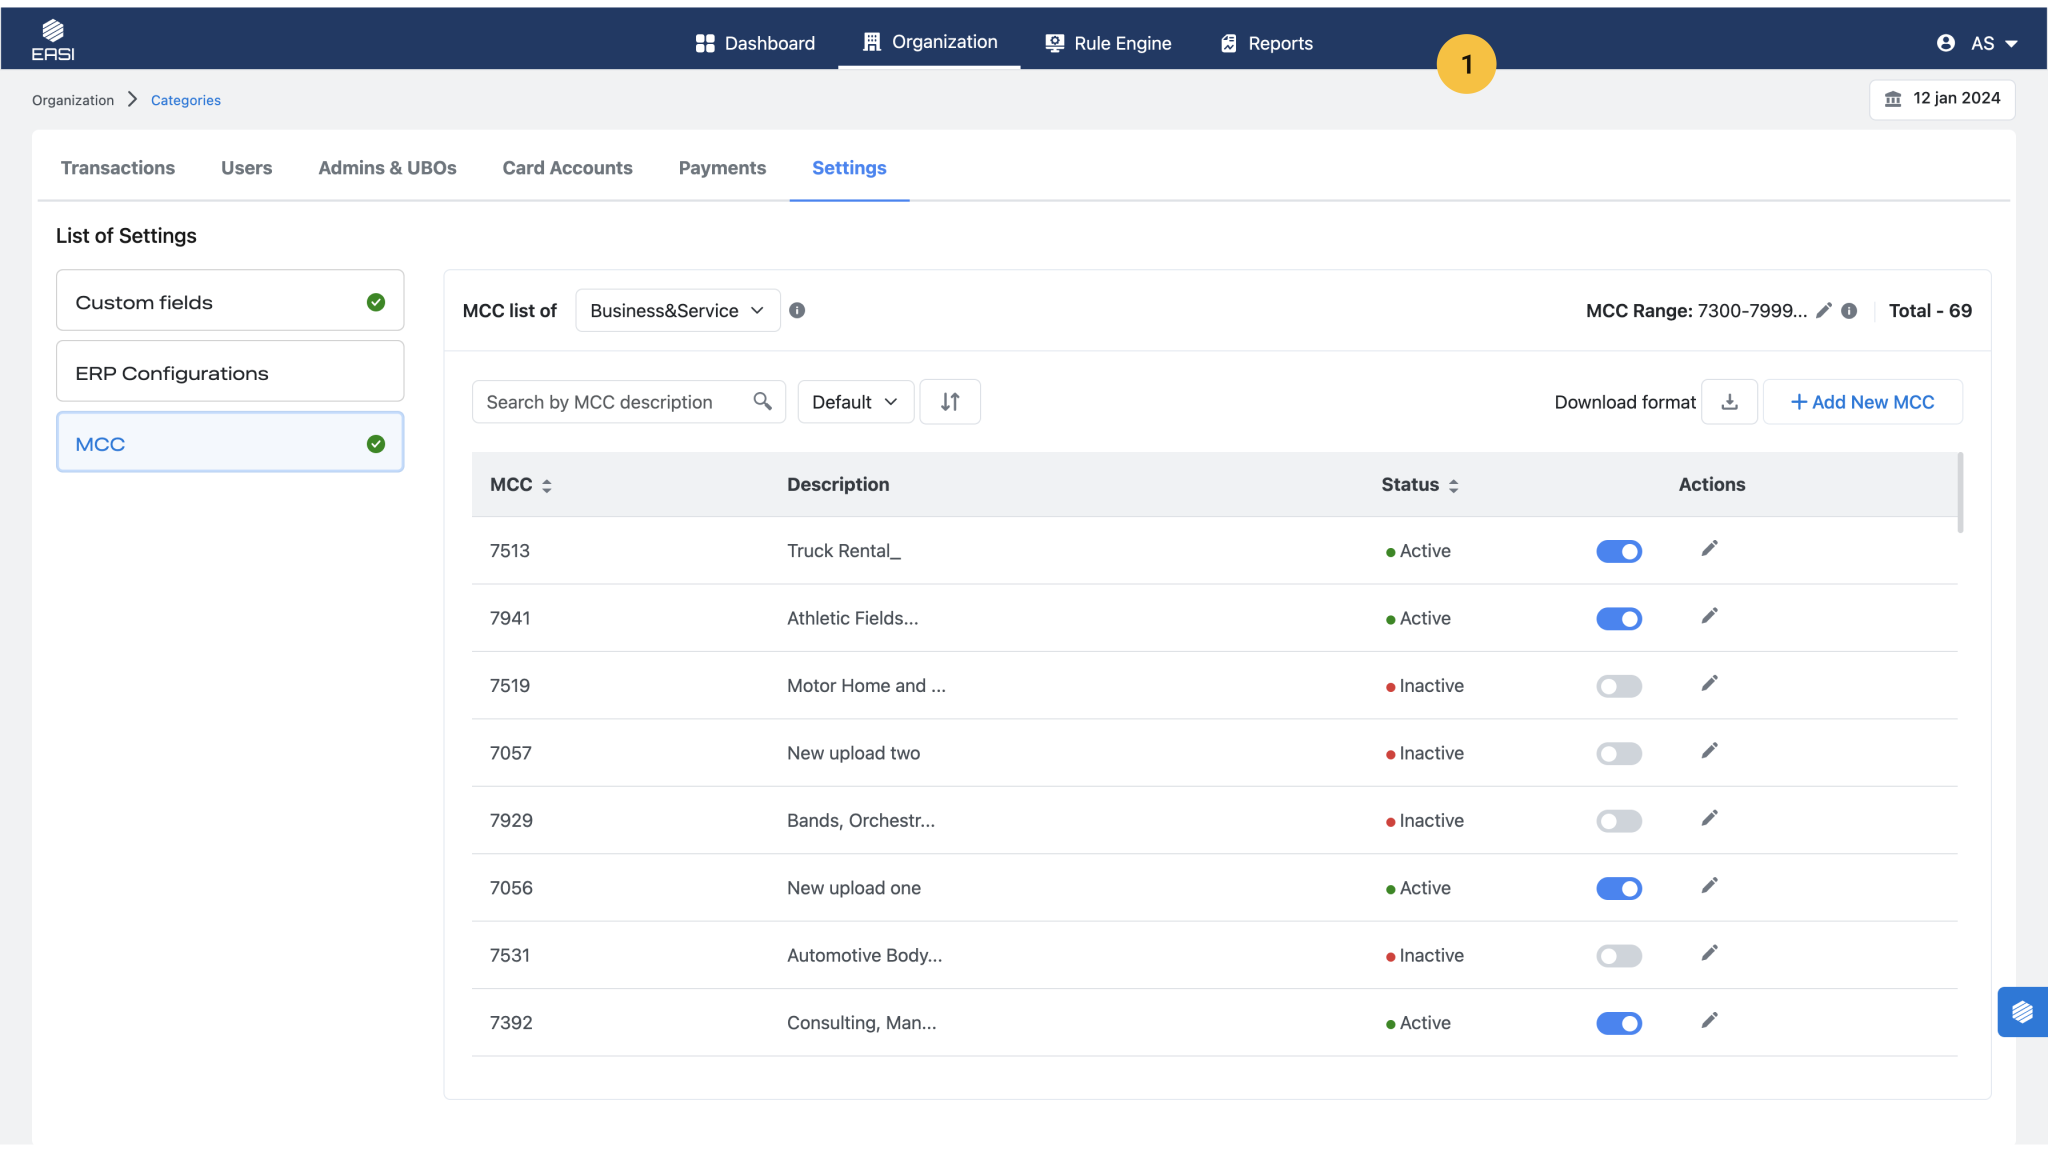Turn off the 7056 New upload one toggle
Image resolution: width=2048 pixels, height=1152 pixels.
click(1618, 889)
